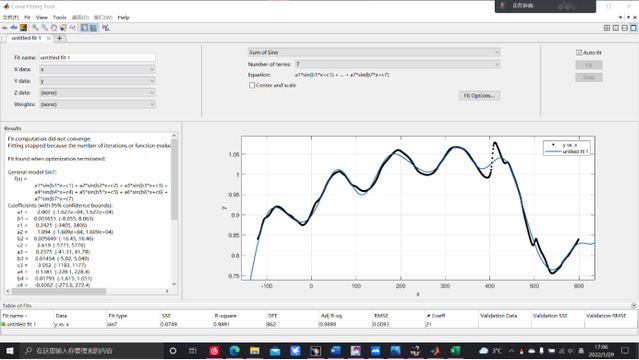
Task: Activate the Data Cursor tool
Action: [x=63, y=28]
